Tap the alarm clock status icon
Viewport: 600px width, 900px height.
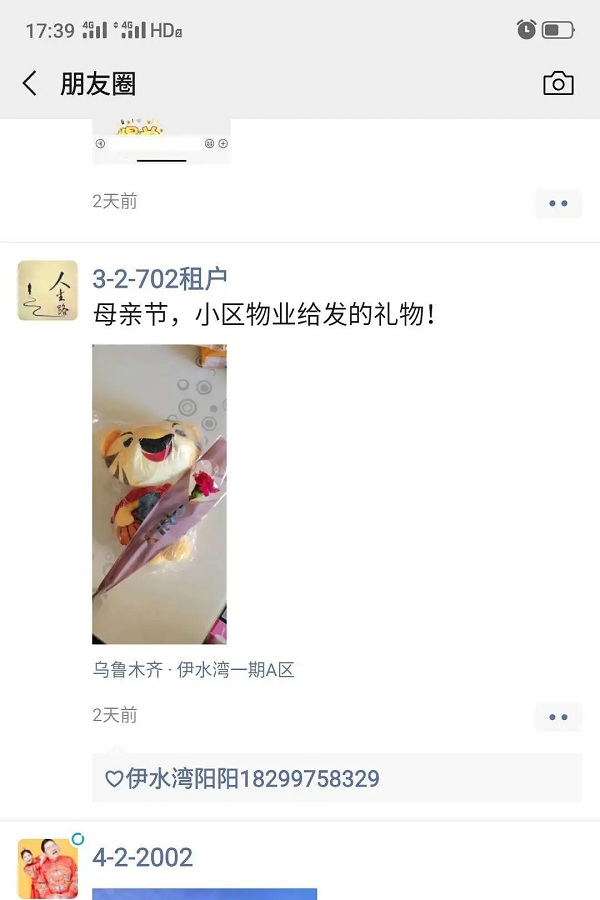point(526,29)
